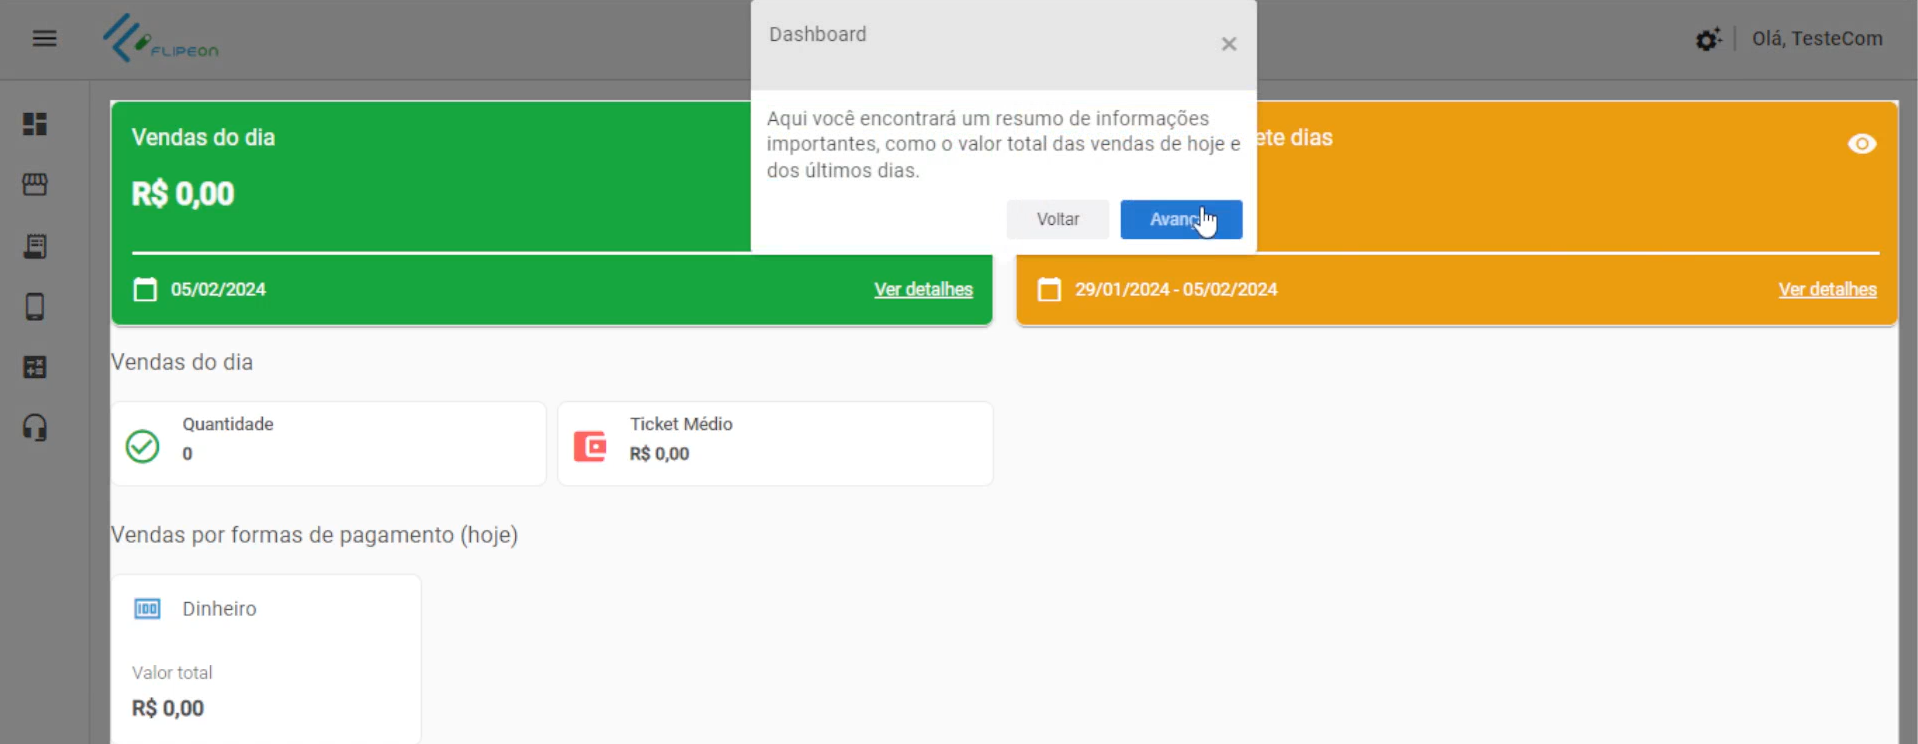1918x744 pixels.
Task: Open the calculator sidebar icon
Action: coord(35,367)
